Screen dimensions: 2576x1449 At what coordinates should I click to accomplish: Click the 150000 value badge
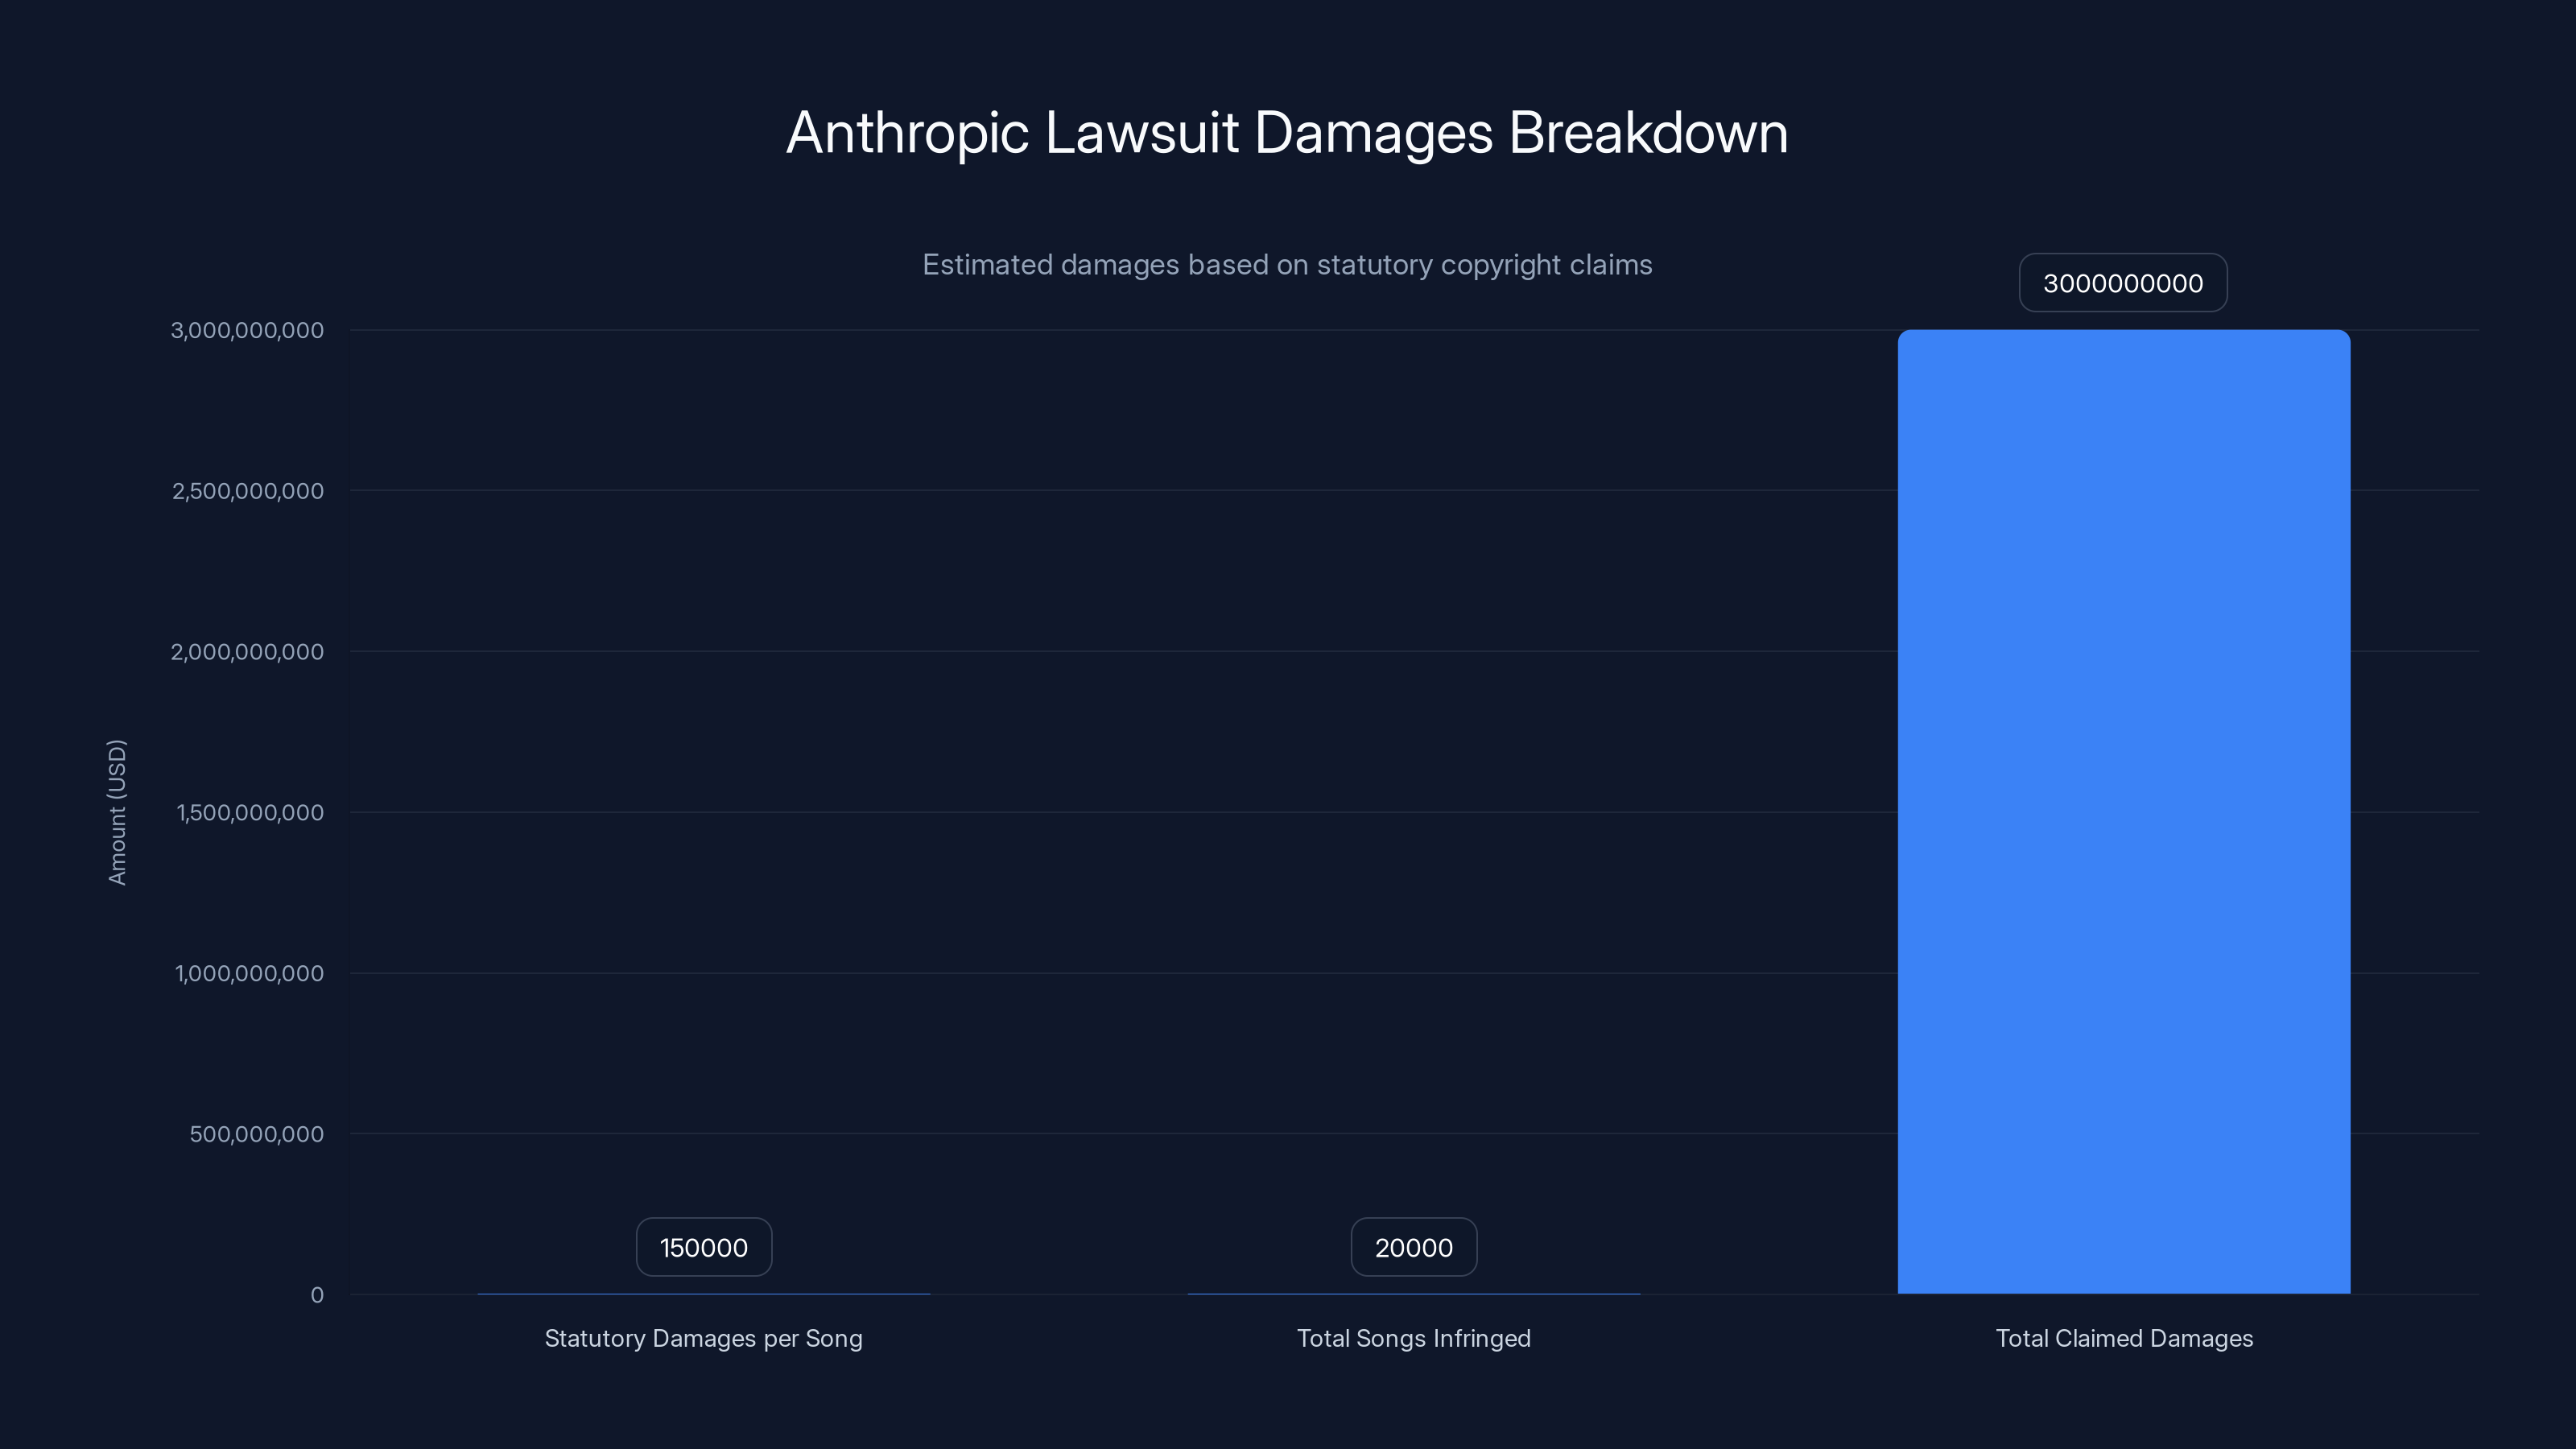(x=703, y=1247)
